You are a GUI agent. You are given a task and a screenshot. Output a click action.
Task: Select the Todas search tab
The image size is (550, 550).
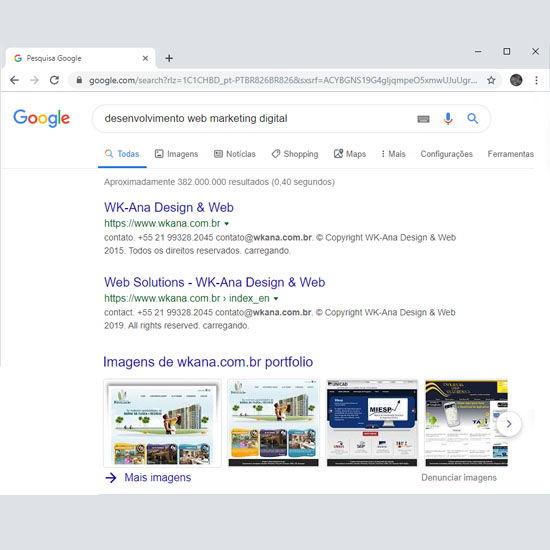click(x=122, y=154)
